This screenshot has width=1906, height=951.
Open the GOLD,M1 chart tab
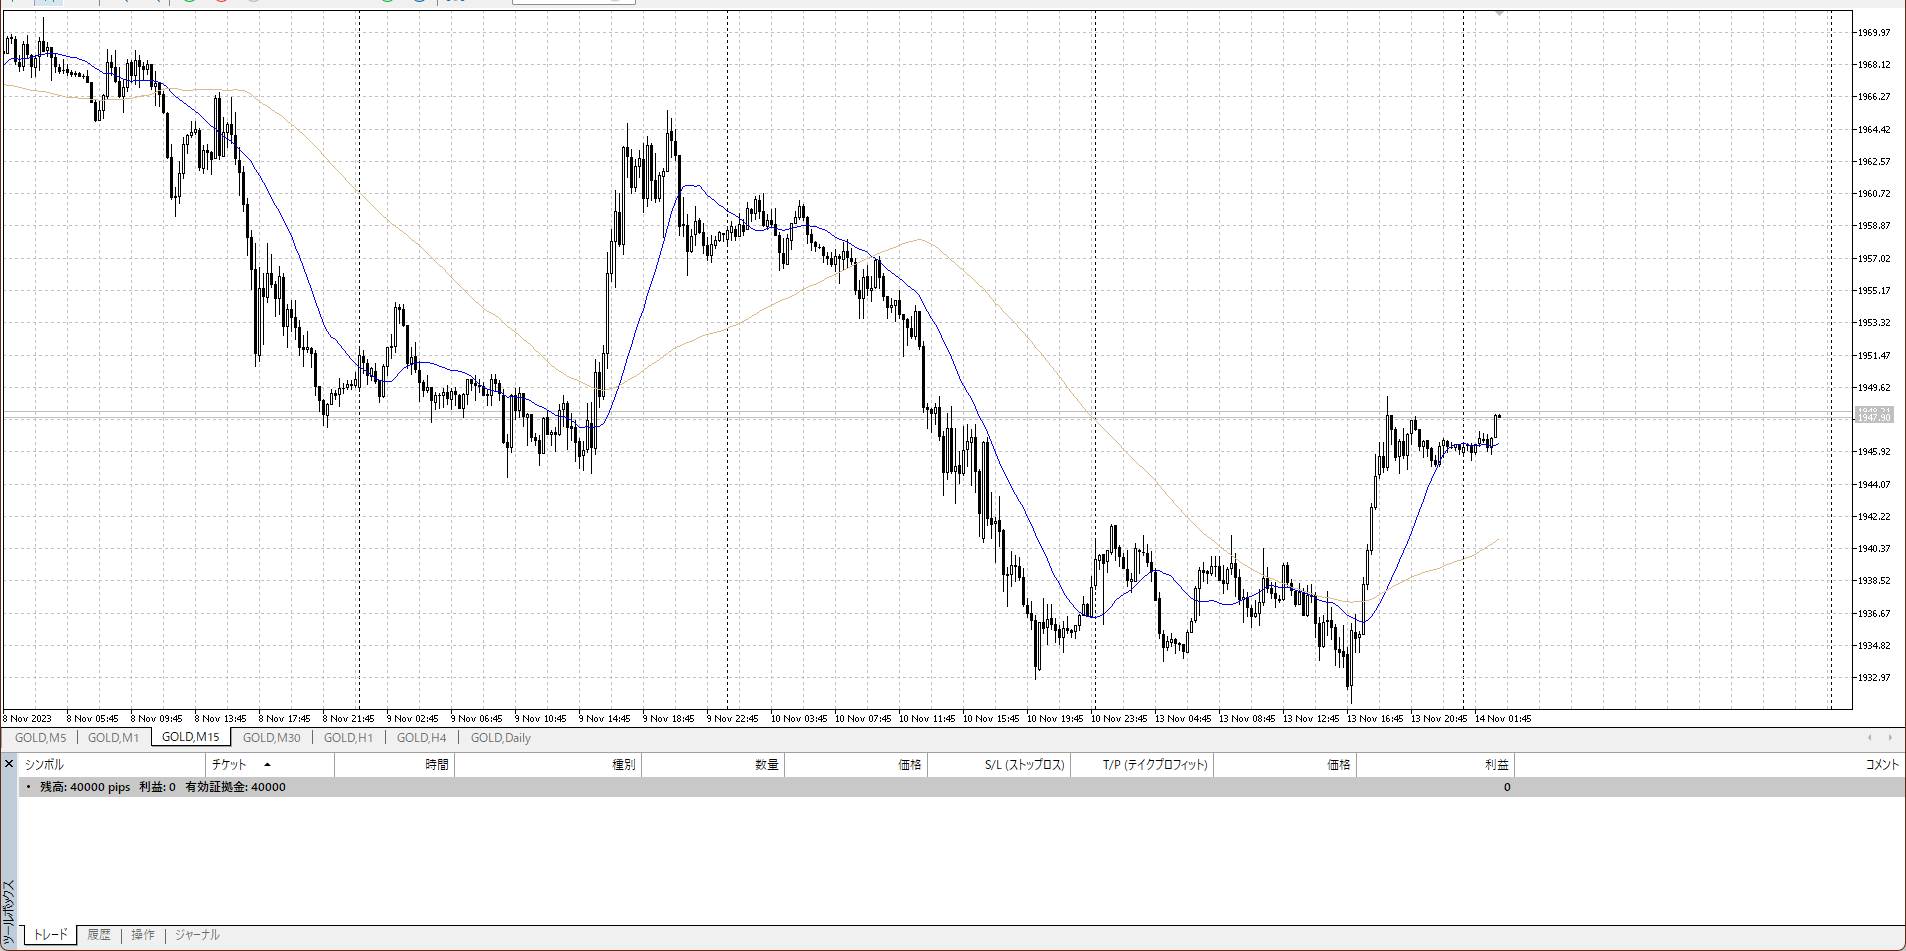click(113, 738)
